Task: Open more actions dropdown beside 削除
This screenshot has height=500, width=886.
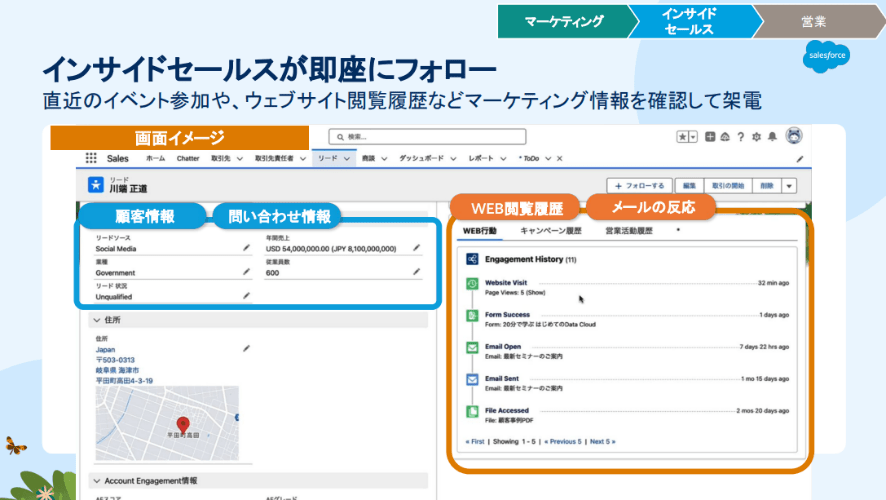Action: click(789, 186)
